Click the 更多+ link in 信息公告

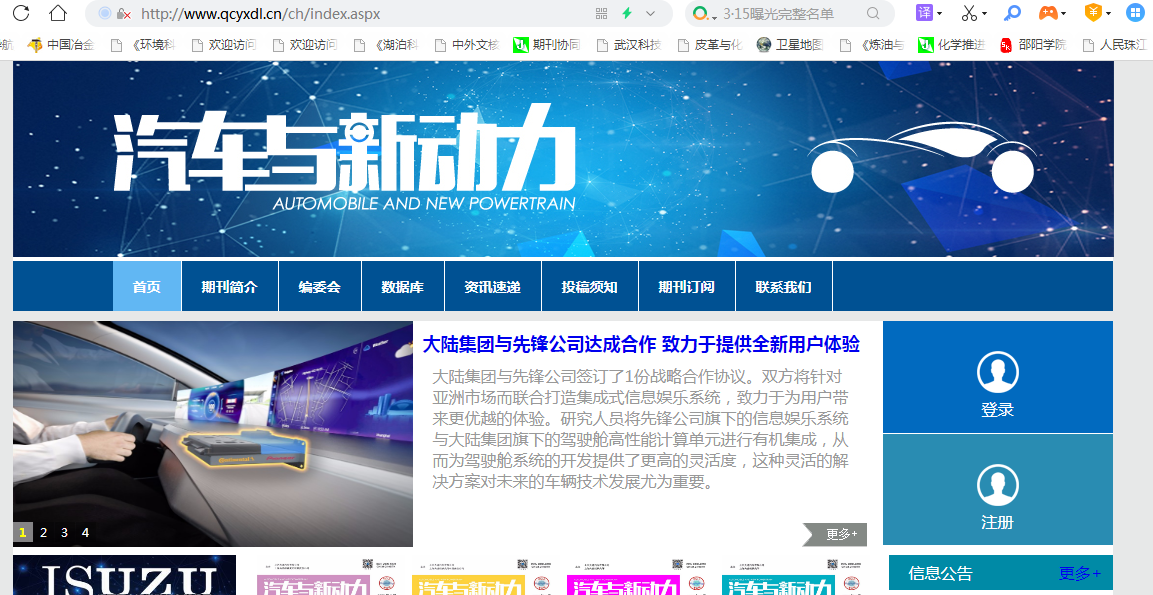tap(1079, 574)
